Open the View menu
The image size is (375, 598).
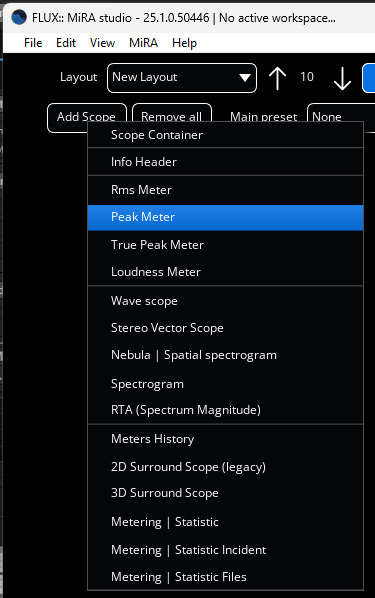pyautogui.click(x=102, y=43)
